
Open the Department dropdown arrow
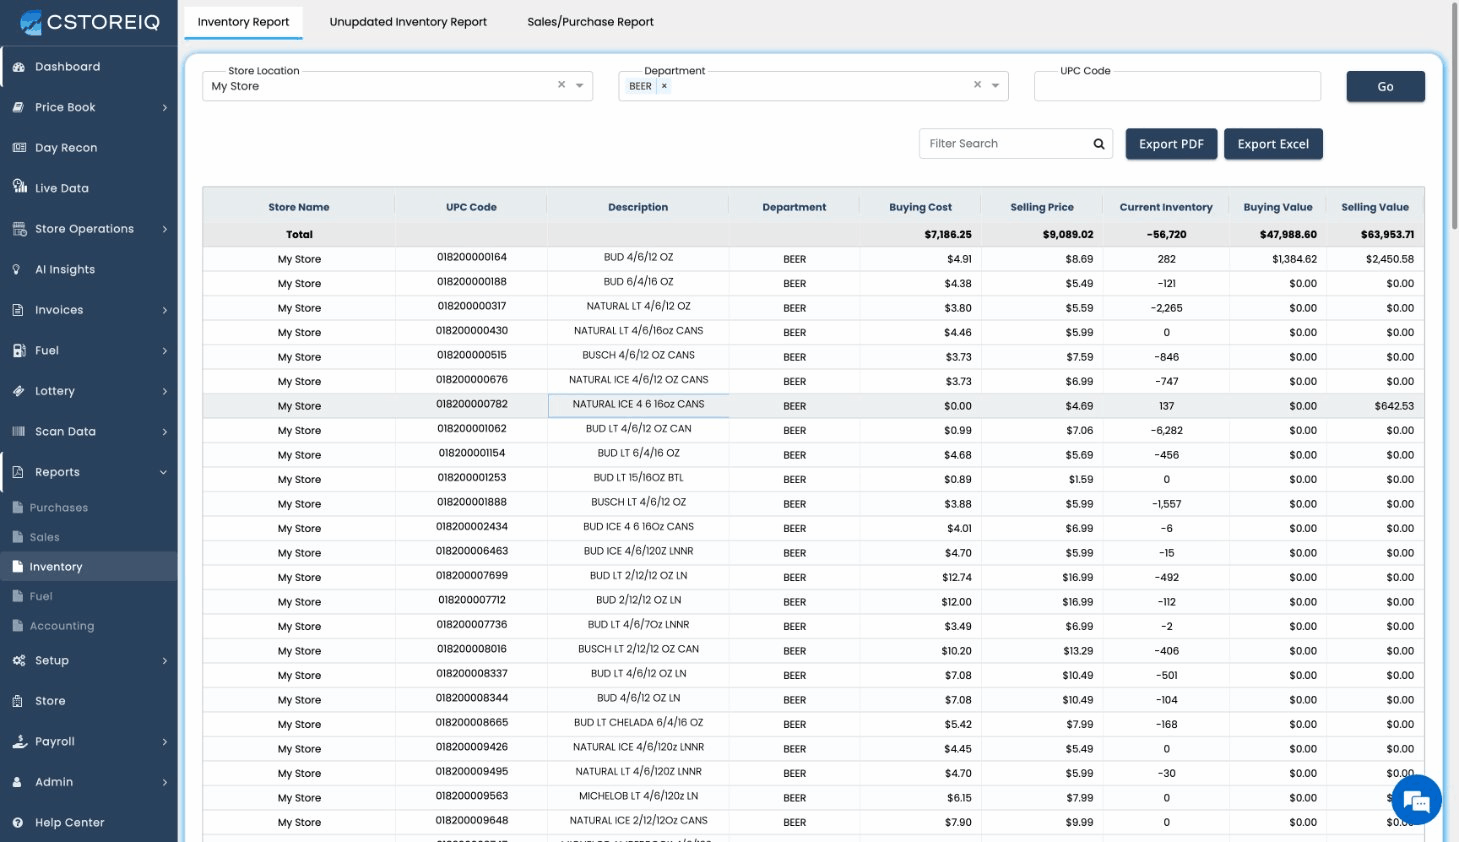(995, 86)
